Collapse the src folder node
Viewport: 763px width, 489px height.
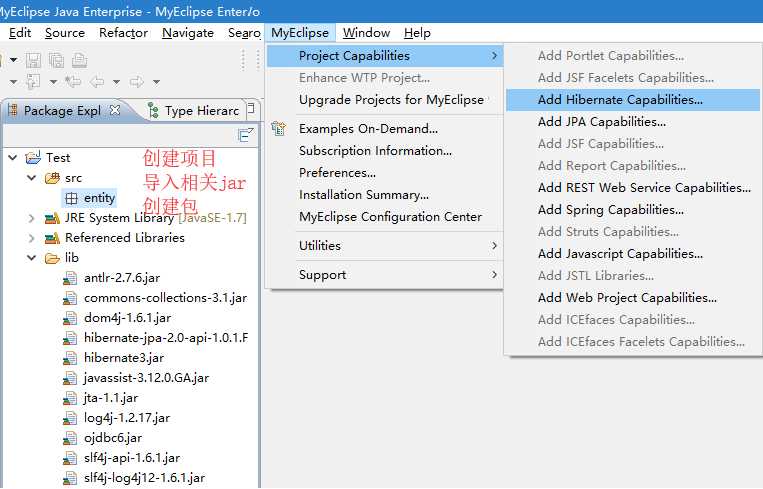32,178
